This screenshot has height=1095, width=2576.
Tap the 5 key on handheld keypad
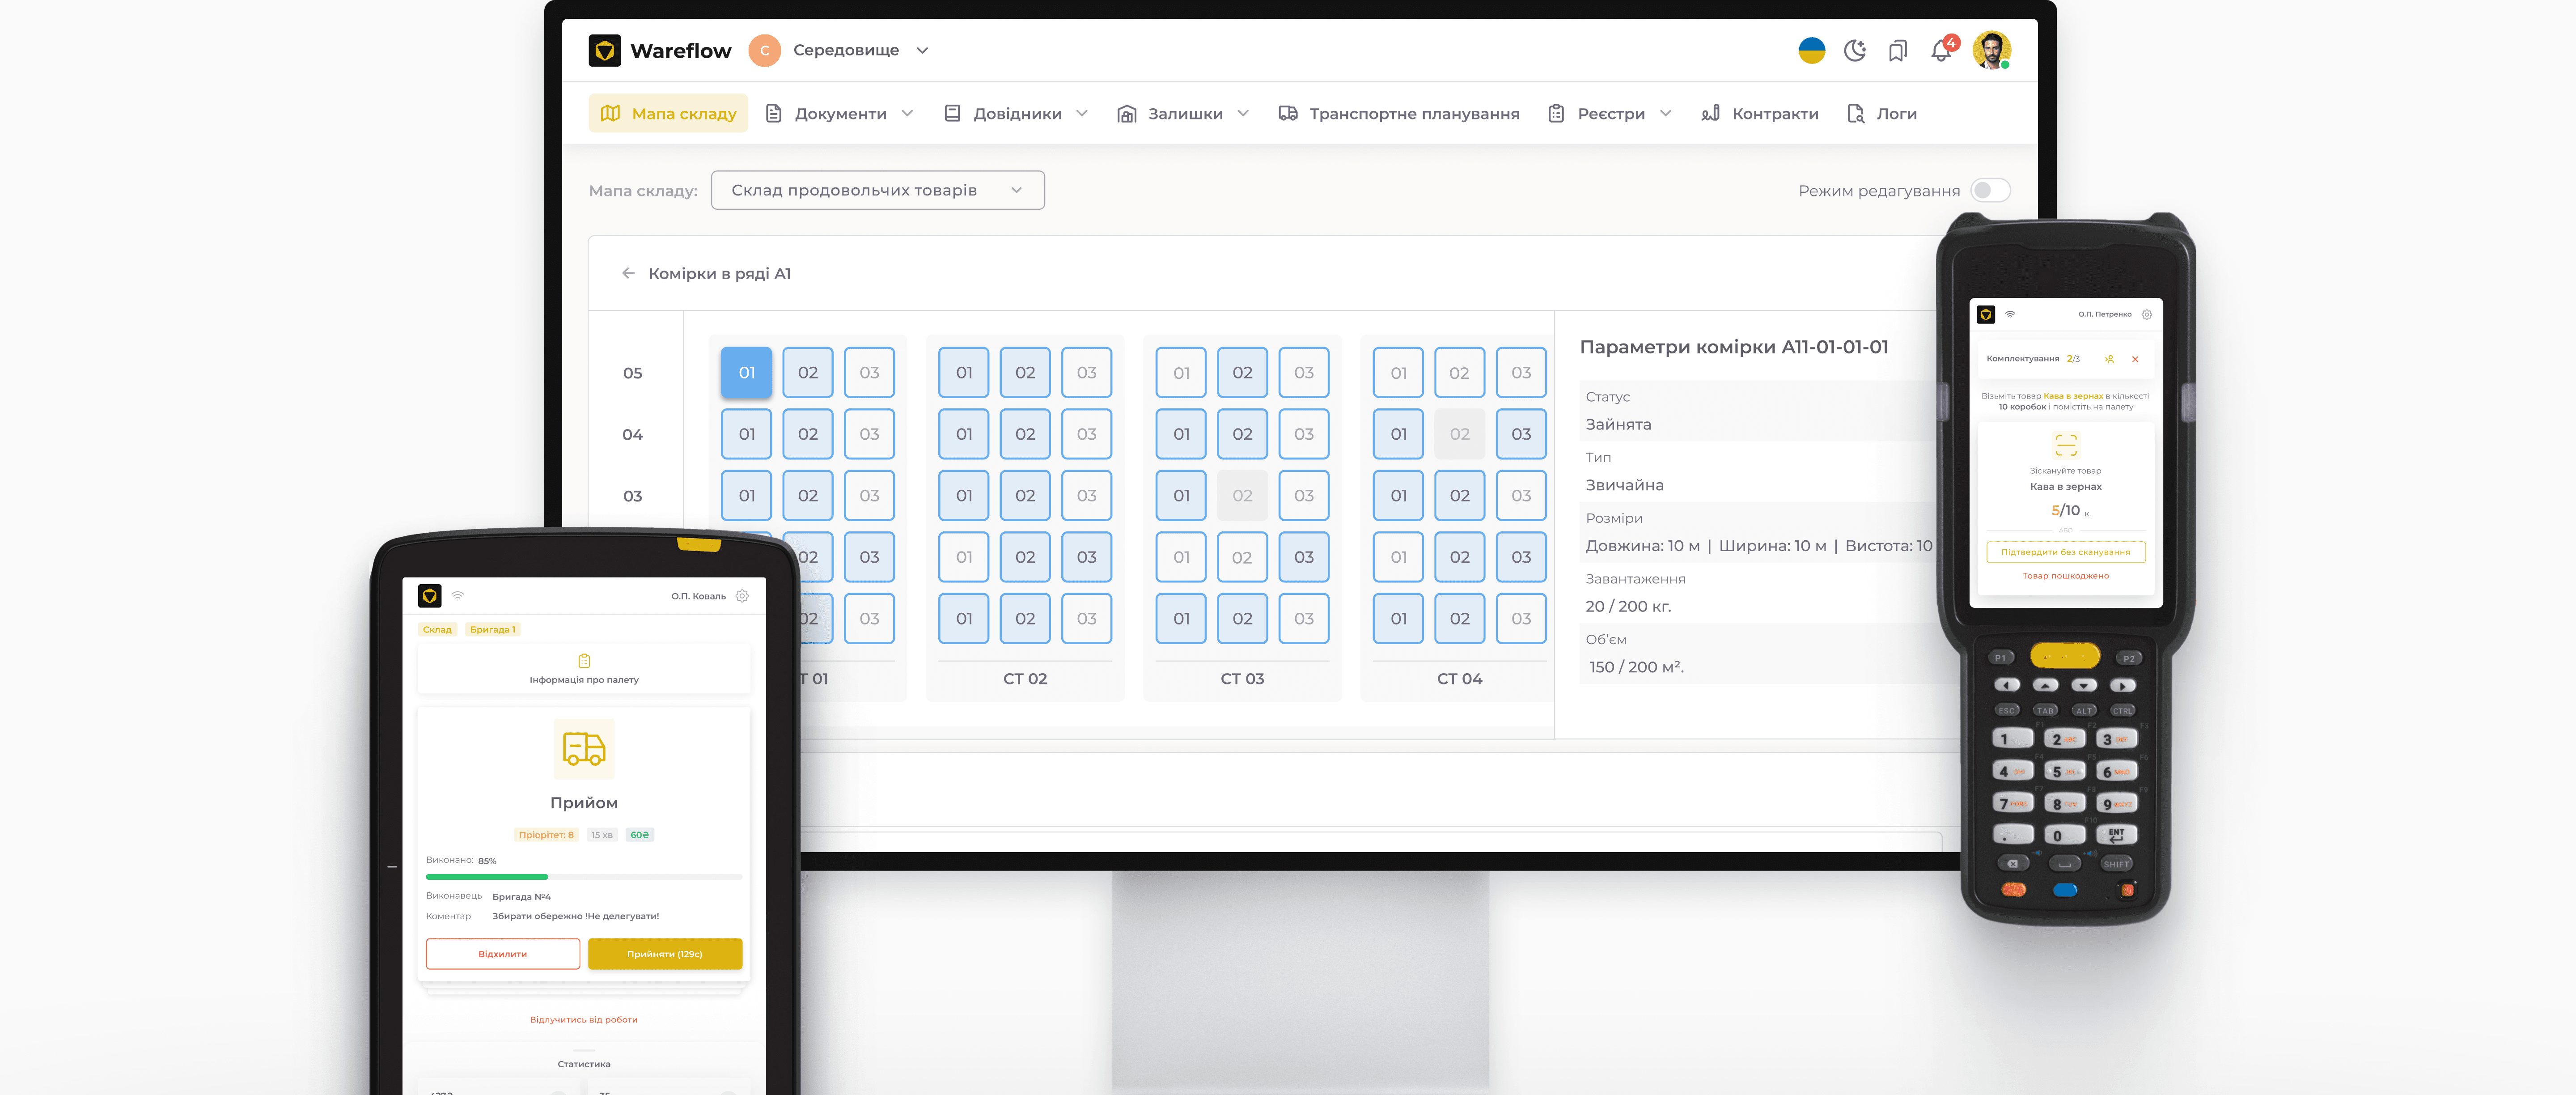tap(2064, 771)
